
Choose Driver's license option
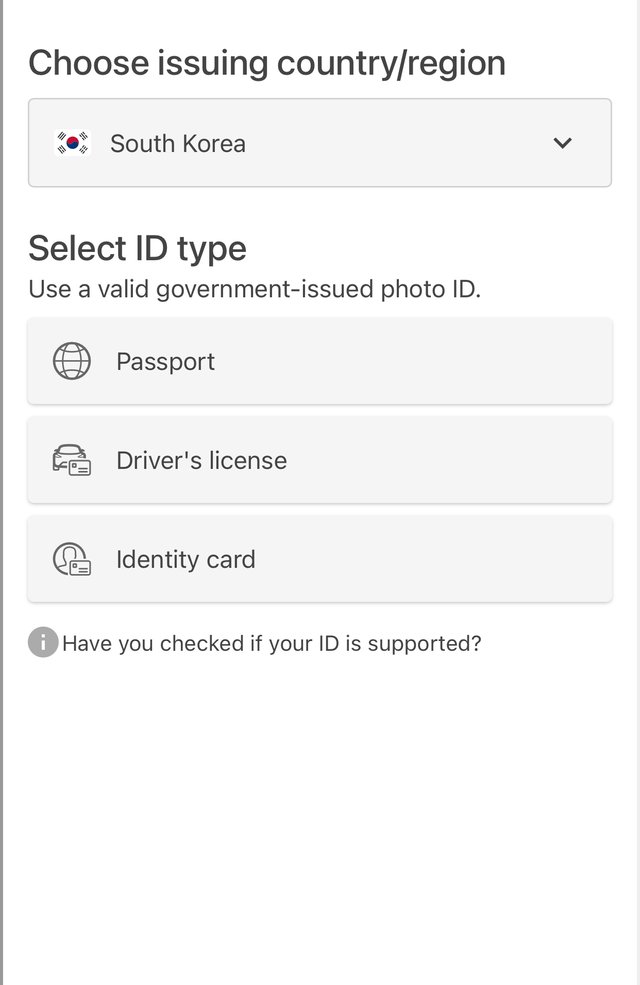[320, 460]
